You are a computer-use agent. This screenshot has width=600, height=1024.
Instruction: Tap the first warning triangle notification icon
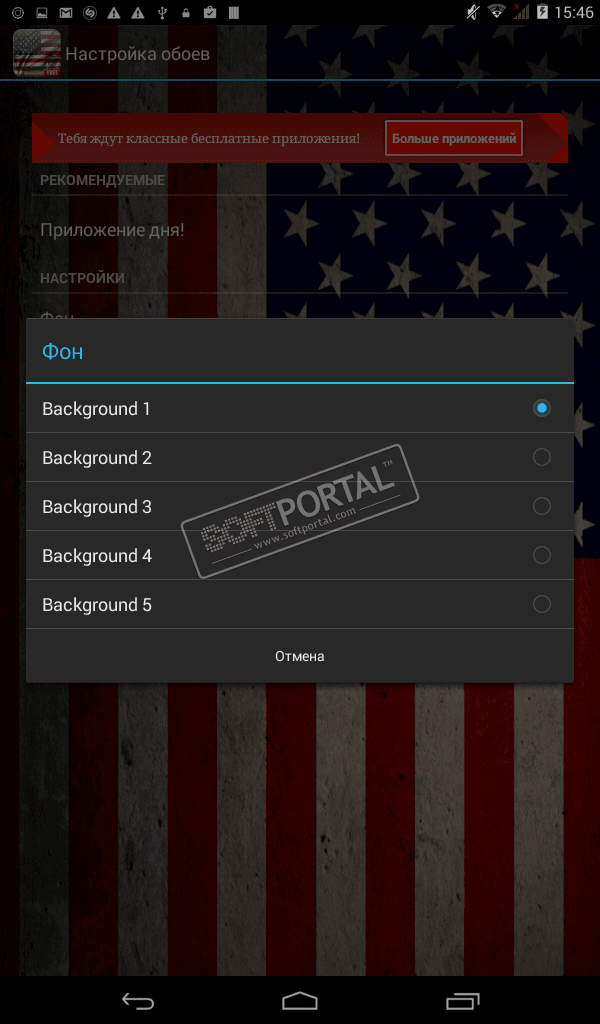click(114, 12)
